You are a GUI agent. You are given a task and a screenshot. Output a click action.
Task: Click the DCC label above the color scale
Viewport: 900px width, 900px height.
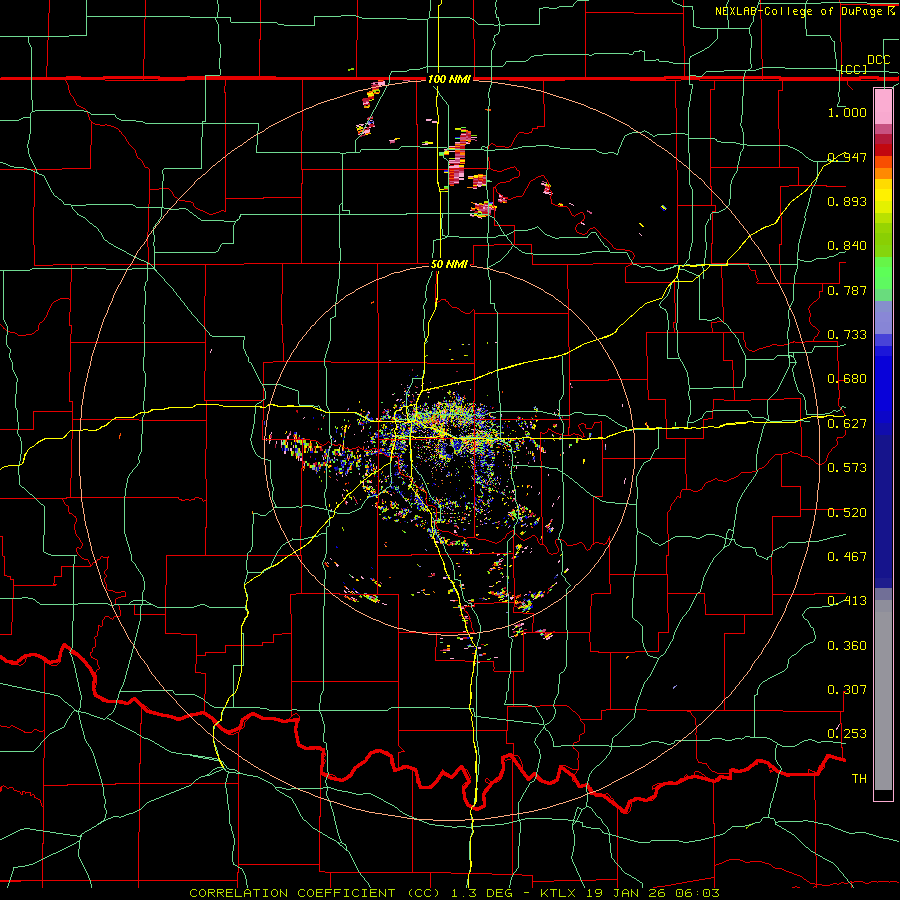(x=878, y=60)
